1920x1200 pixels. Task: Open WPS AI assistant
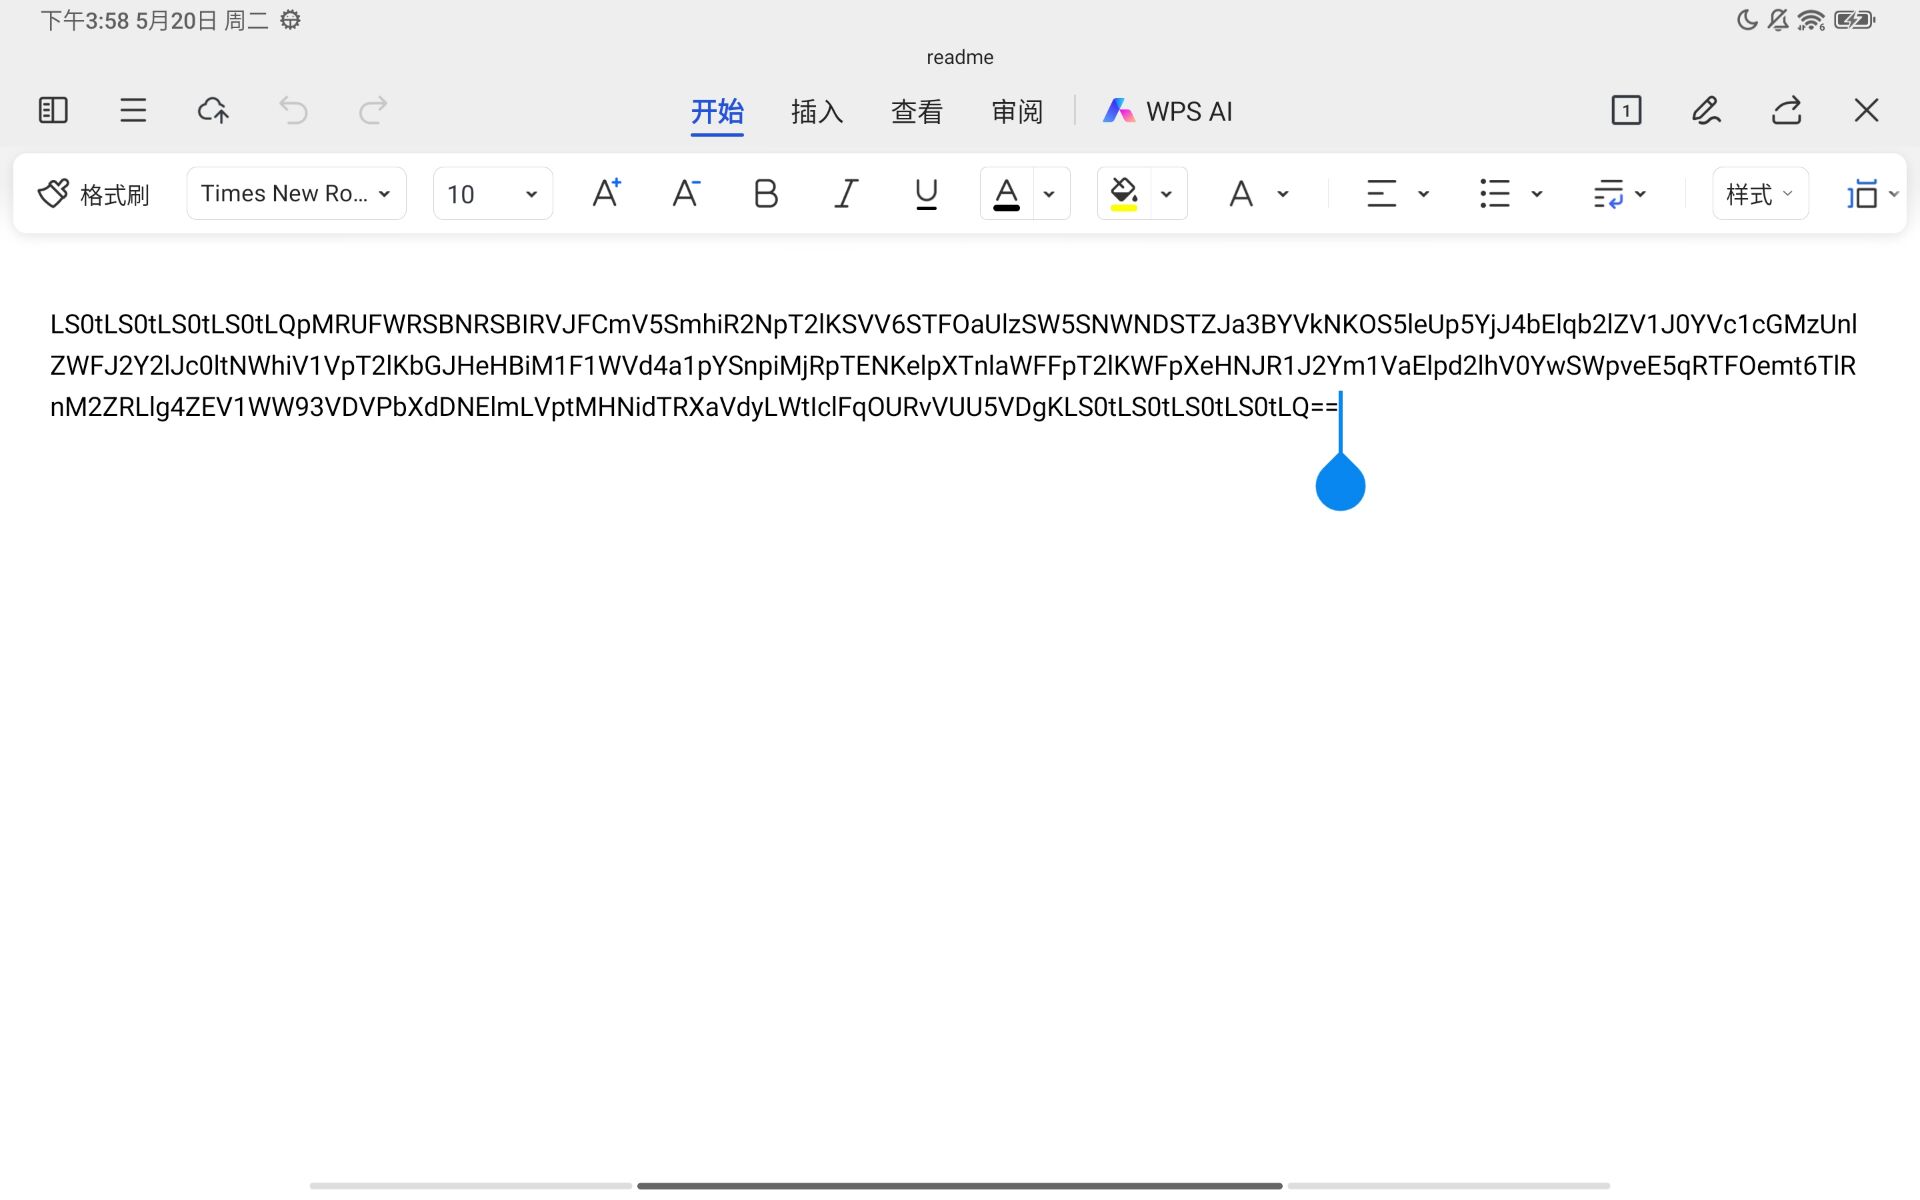(x=1168, y=111)
